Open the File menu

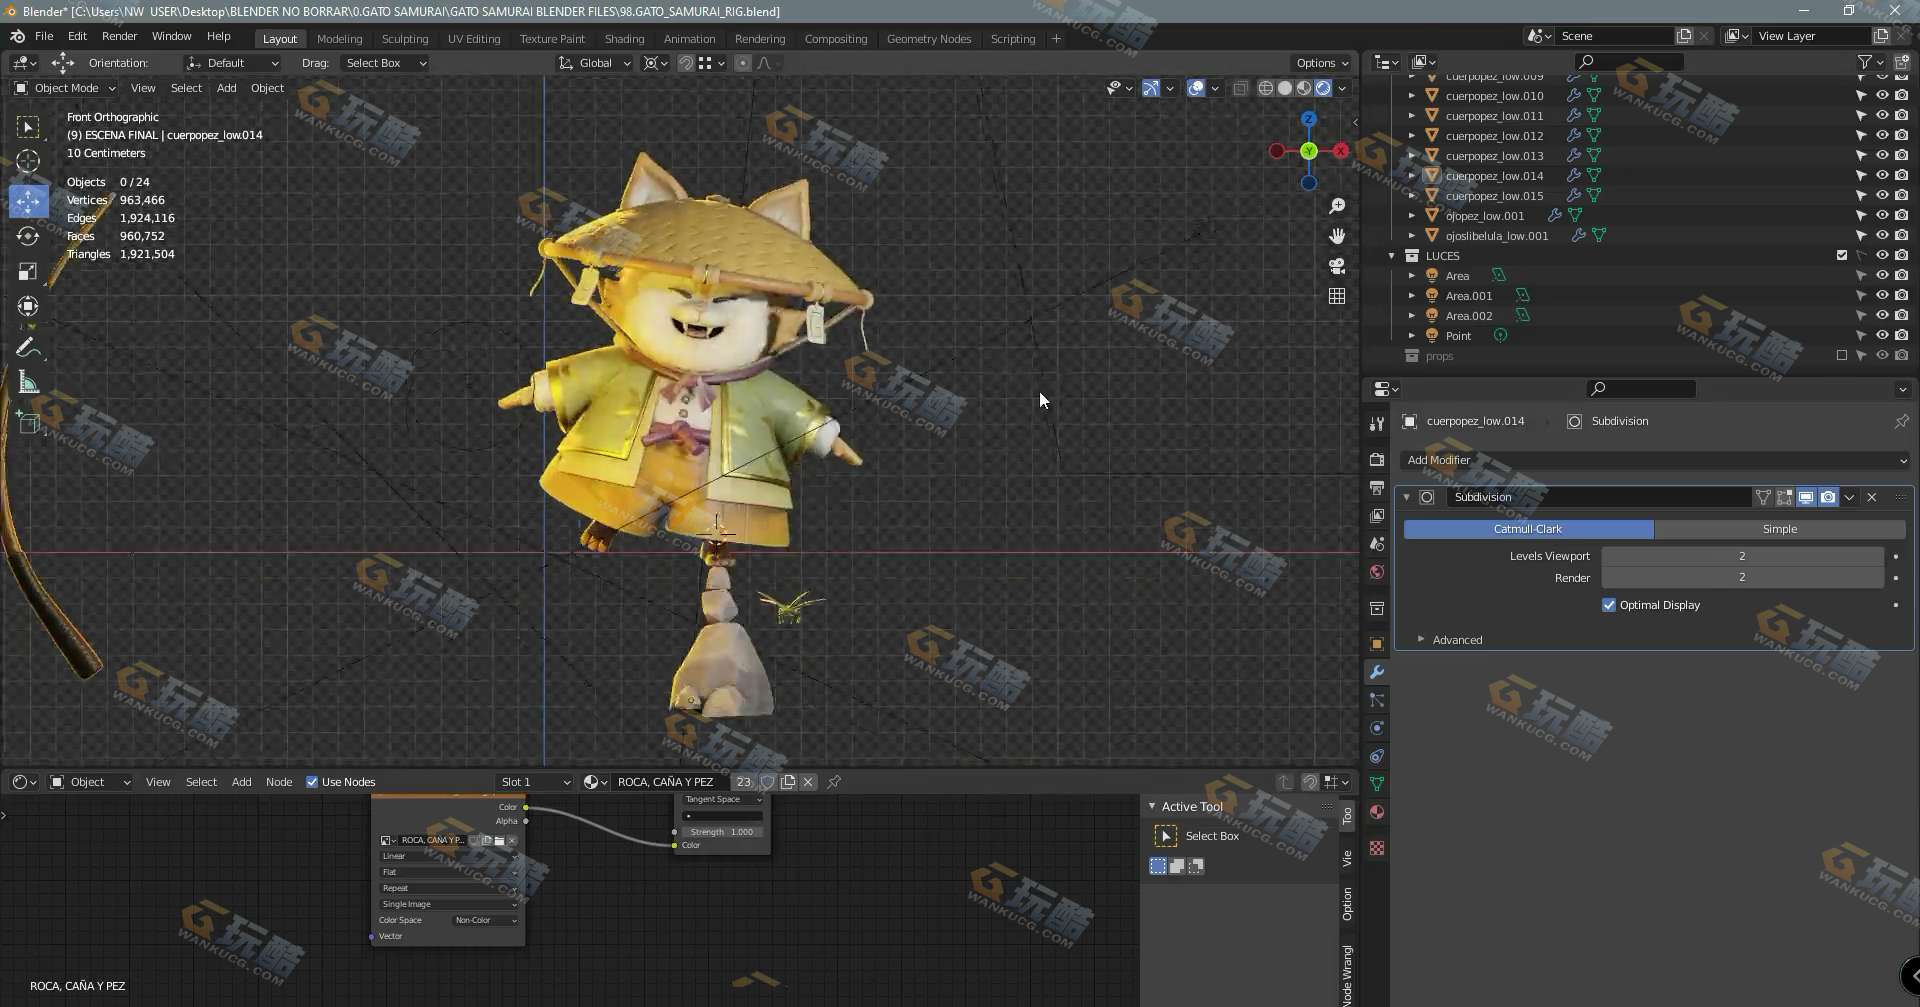point(44,36)
